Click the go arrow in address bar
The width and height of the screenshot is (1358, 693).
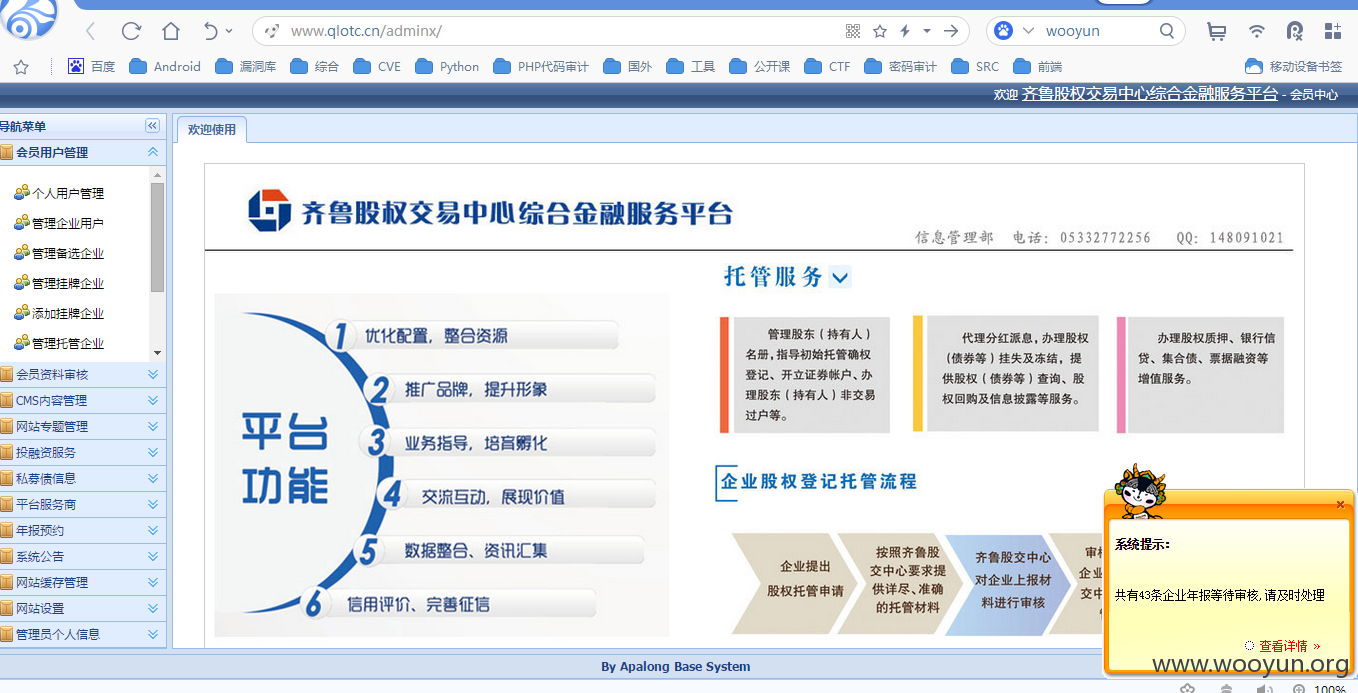[x=951, y=31]
